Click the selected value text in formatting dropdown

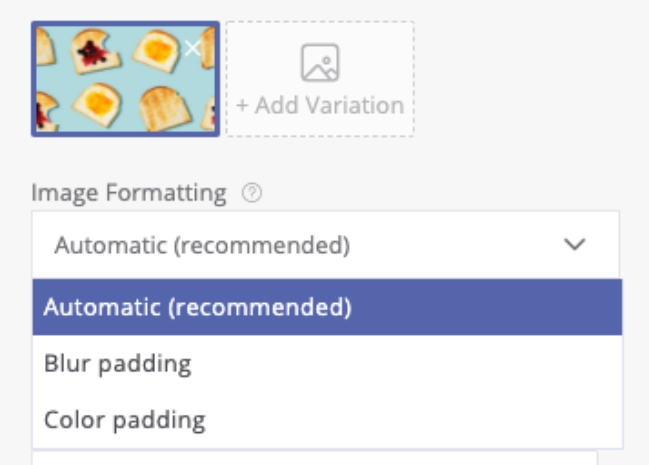[202, 245]
